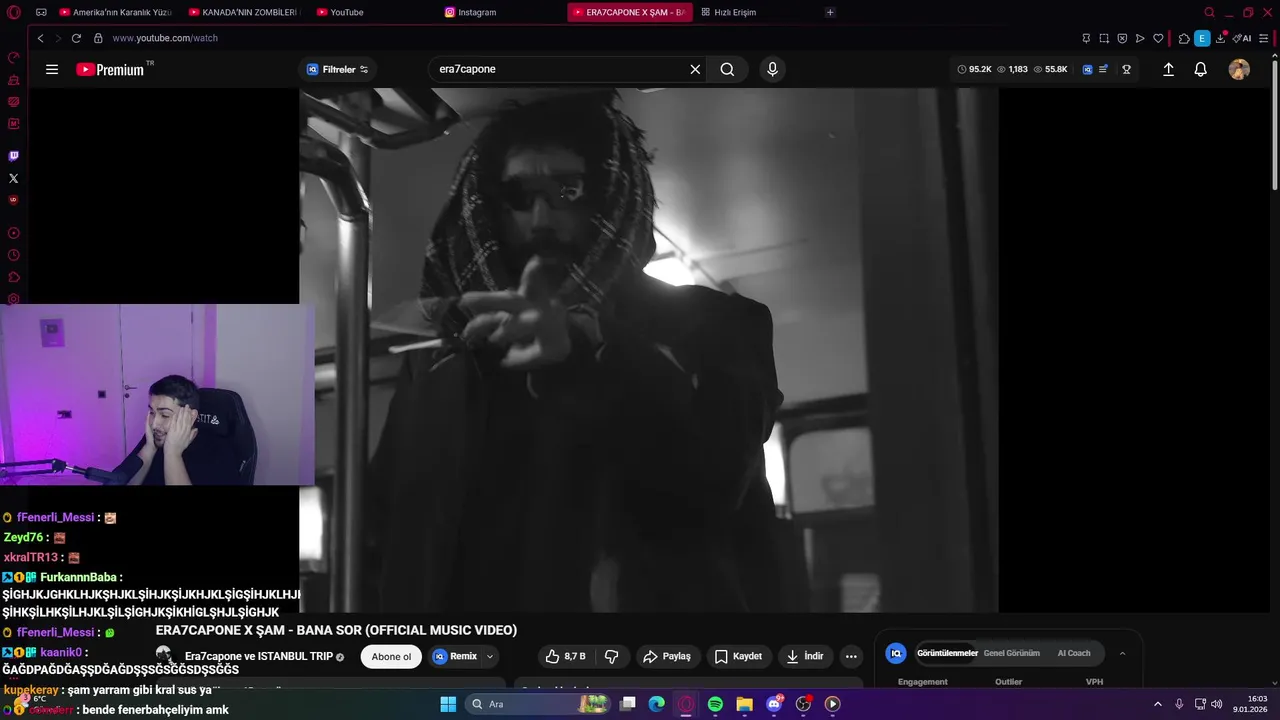Select the Görüntülenmeler vidIQ tab

click(x=946, y=653)
